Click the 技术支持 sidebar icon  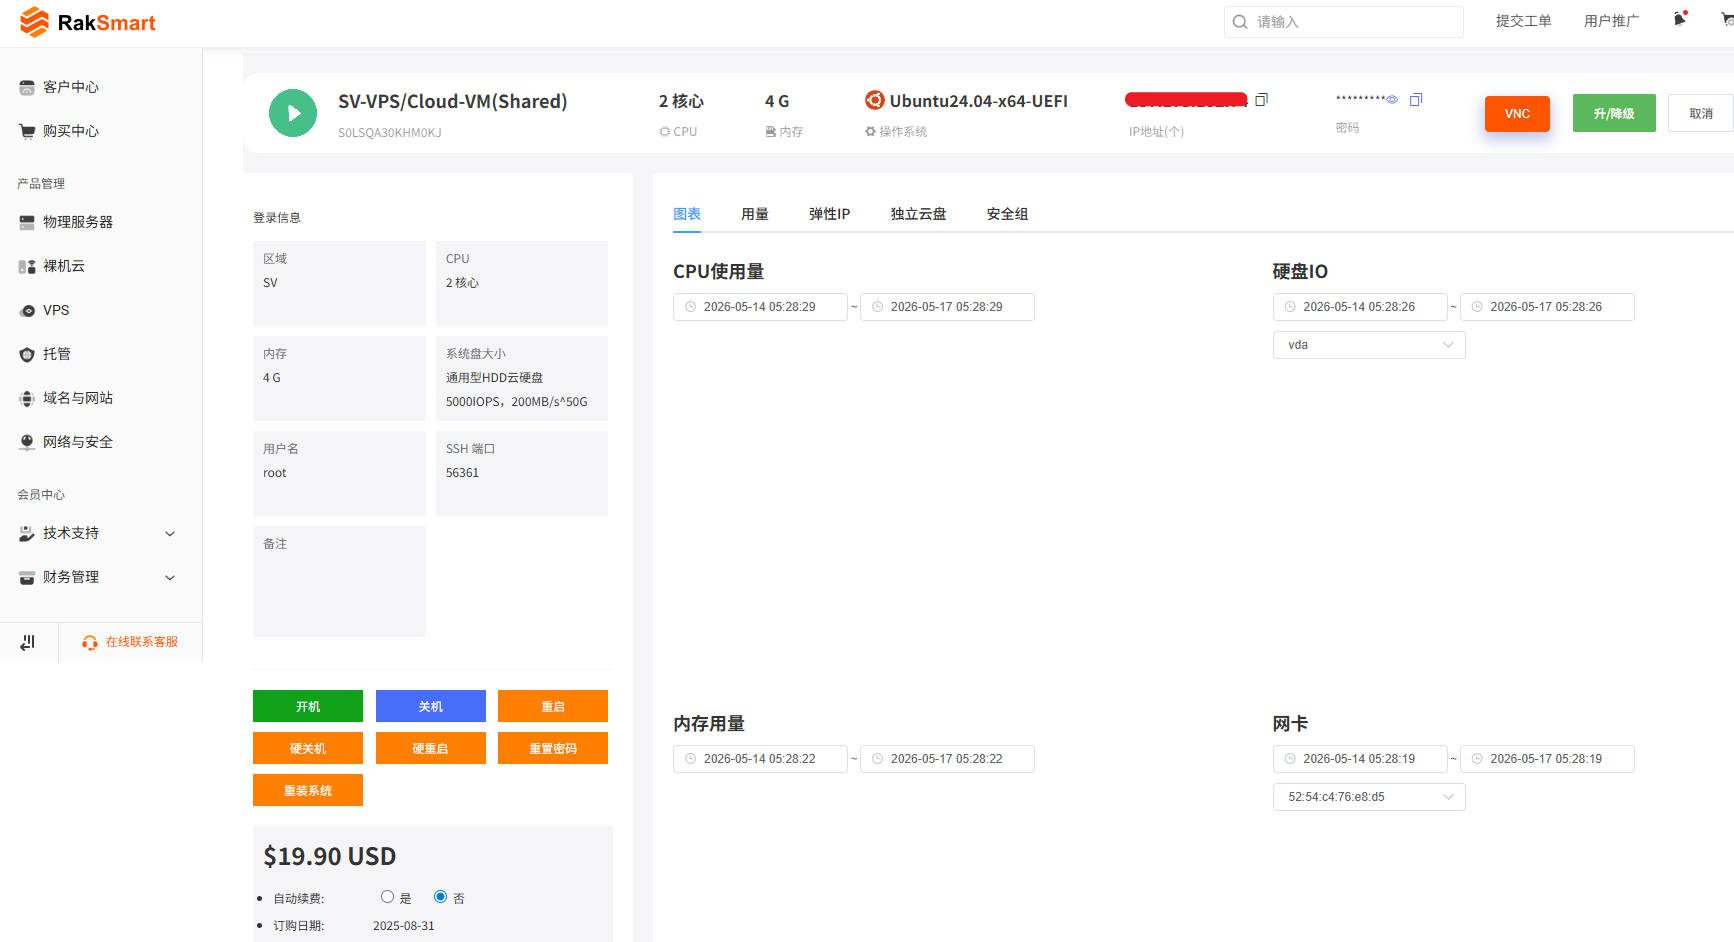pos(27,533)
